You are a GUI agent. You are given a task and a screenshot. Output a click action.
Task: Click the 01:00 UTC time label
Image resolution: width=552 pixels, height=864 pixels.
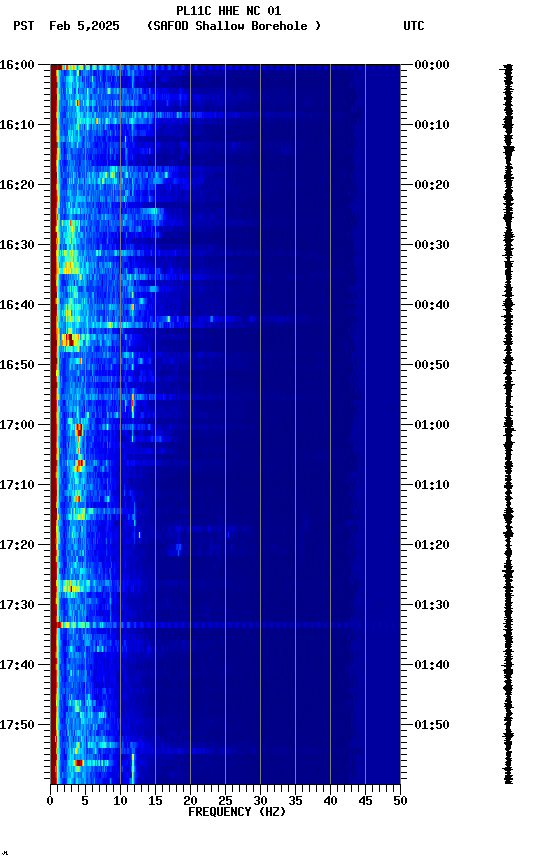[x=432, y=425]
